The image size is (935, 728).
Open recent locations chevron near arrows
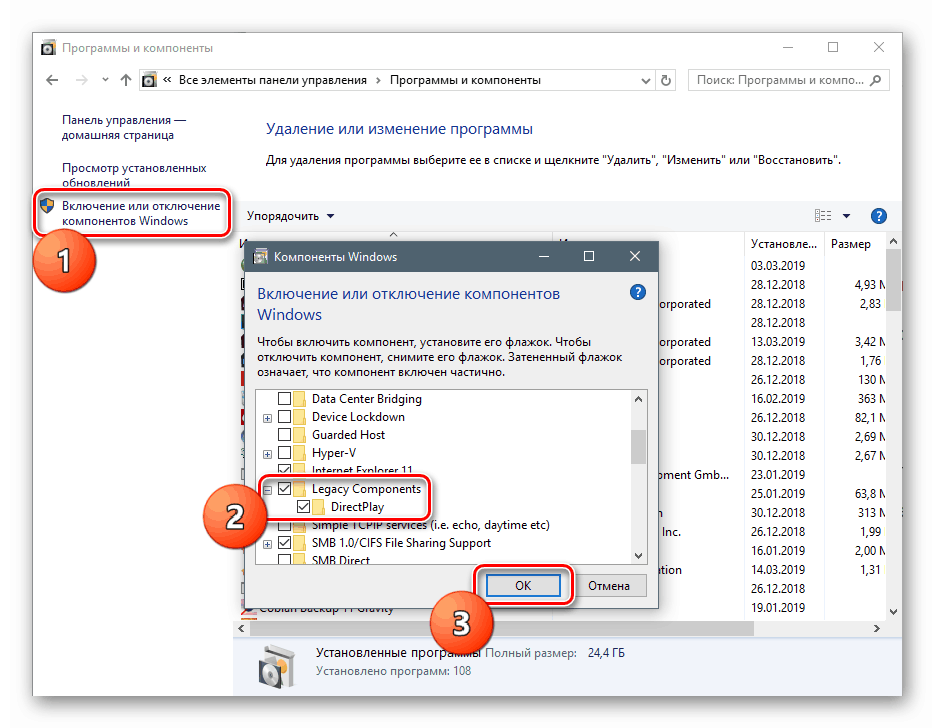tap(105, 80)
